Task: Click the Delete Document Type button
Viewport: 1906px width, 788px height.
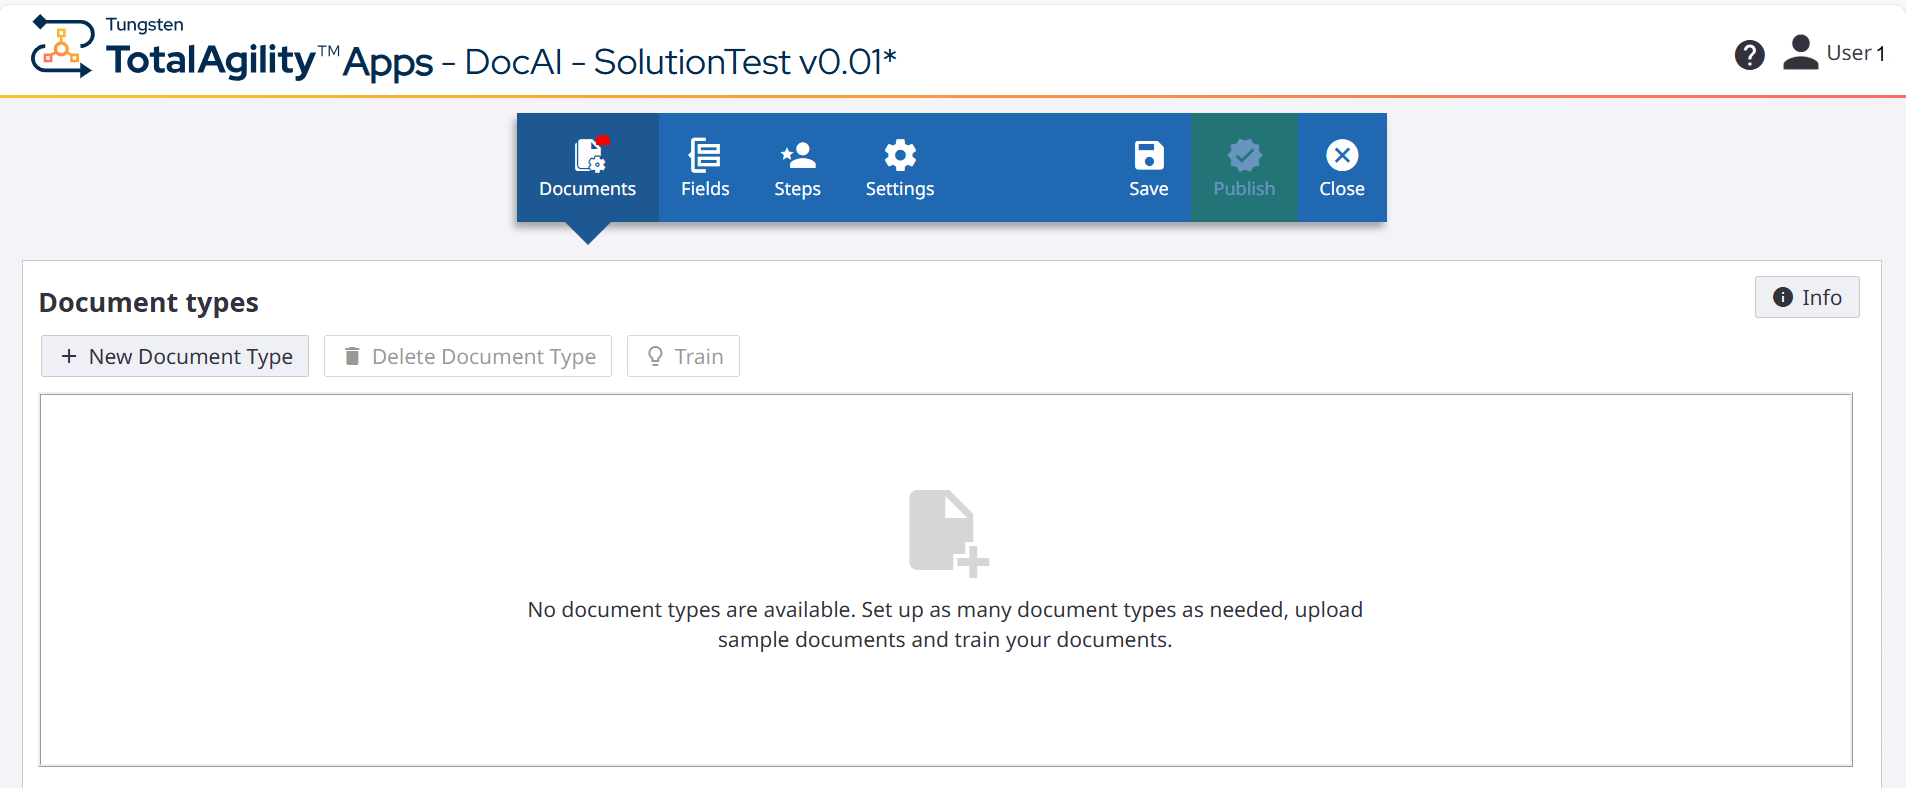Action: 468,356
